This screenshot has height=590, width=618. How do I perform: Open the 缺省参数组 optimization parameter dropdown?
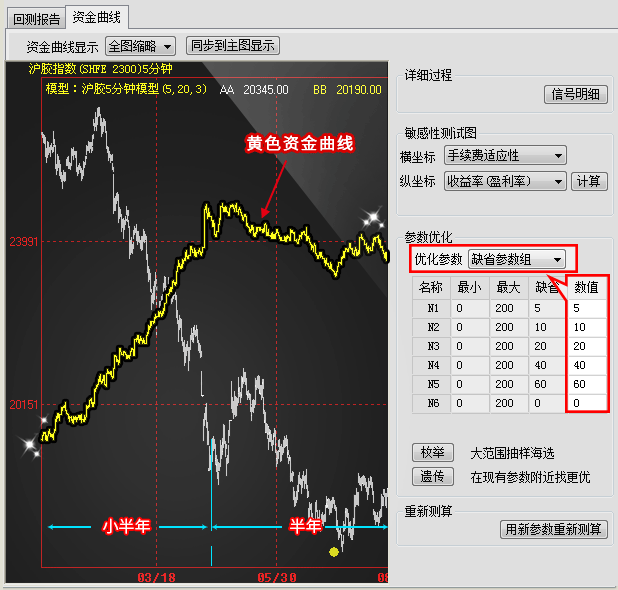(517, 259)
